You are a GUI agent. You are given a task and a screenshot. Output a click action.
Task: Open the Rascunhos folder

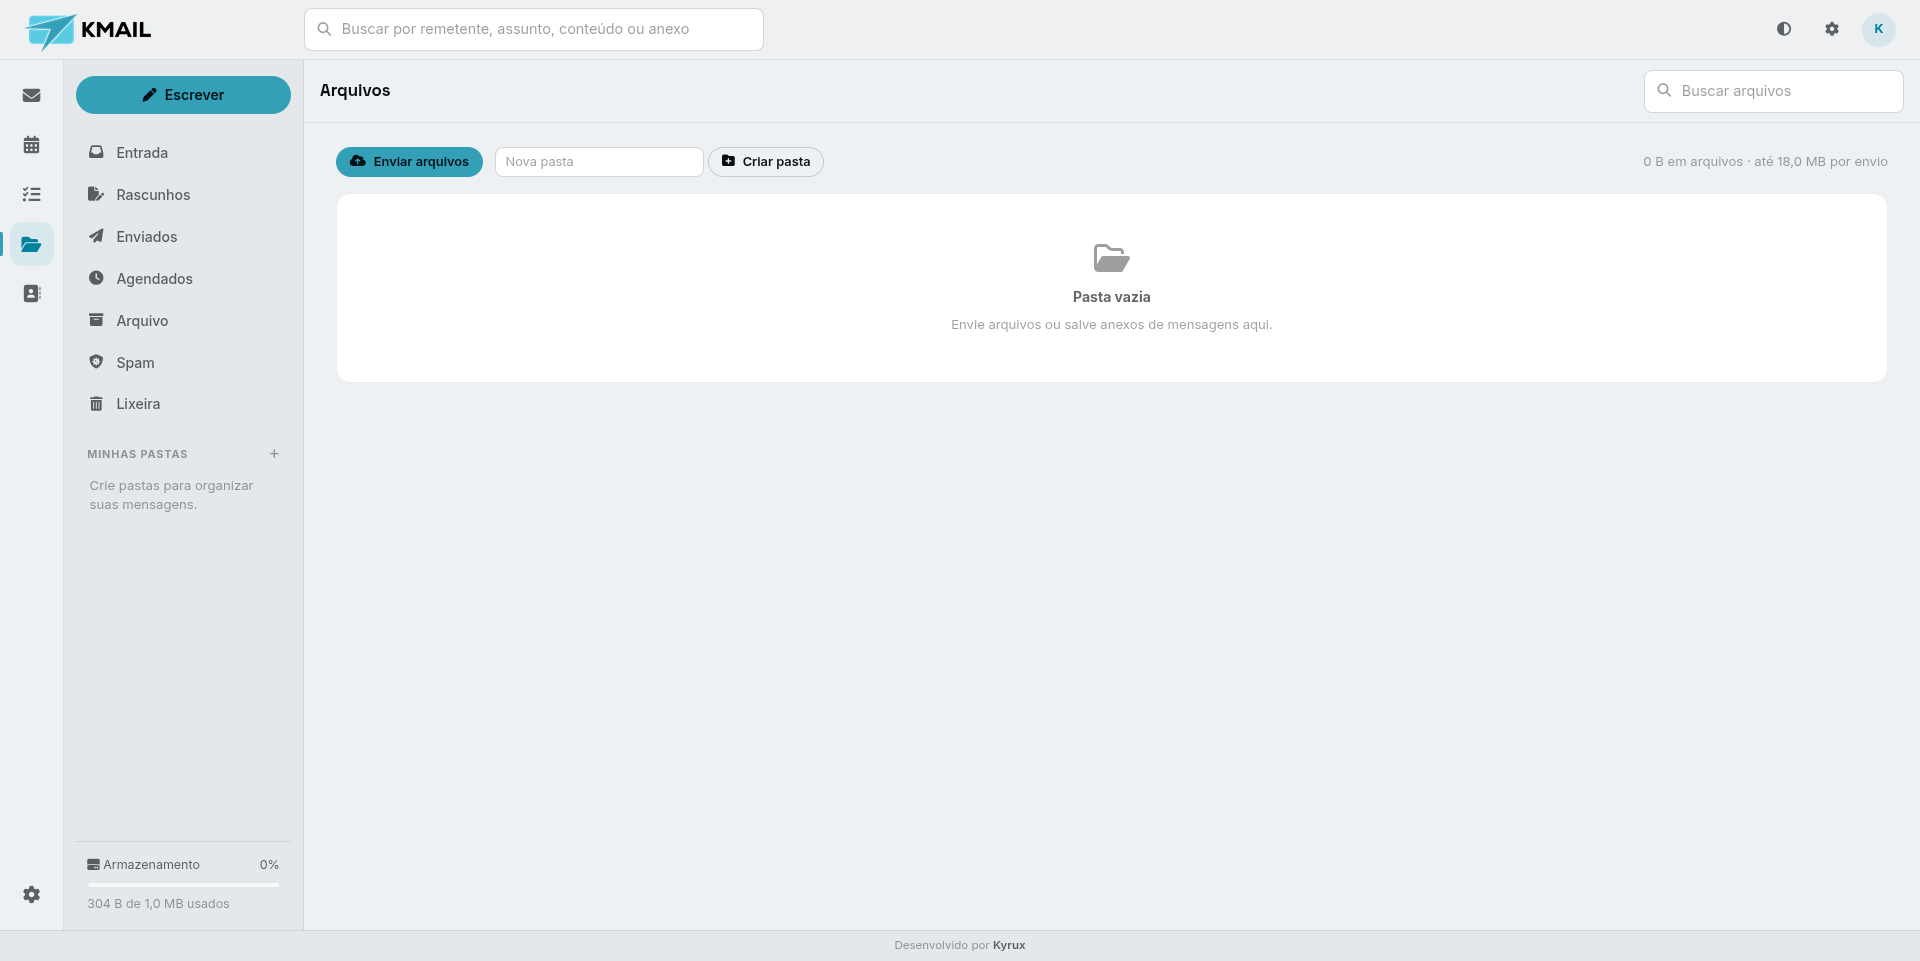[x=183, y=195]
